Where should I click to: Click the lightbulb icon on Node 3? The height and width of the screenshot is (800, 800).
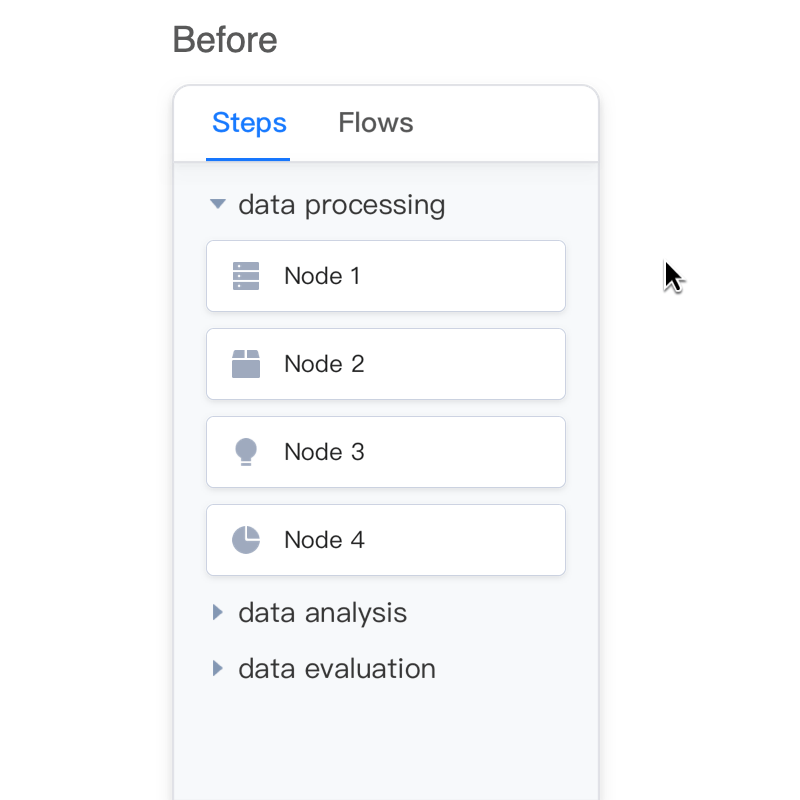246,452
